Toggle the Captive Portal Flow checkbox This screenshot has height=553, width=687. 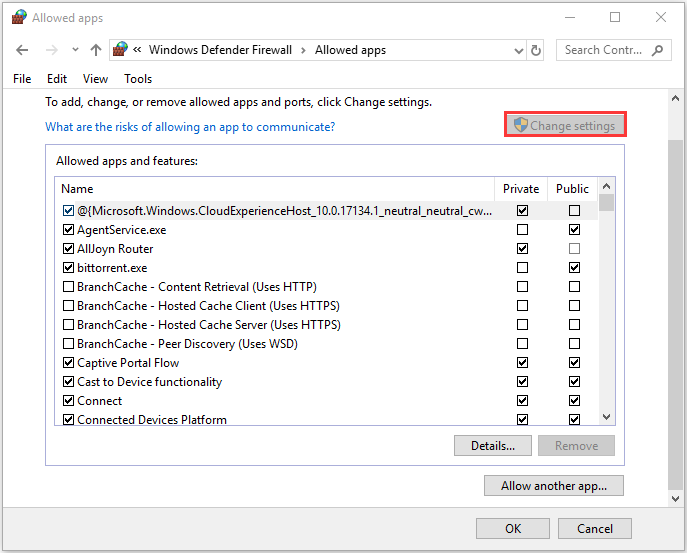(x=68, y=362)
